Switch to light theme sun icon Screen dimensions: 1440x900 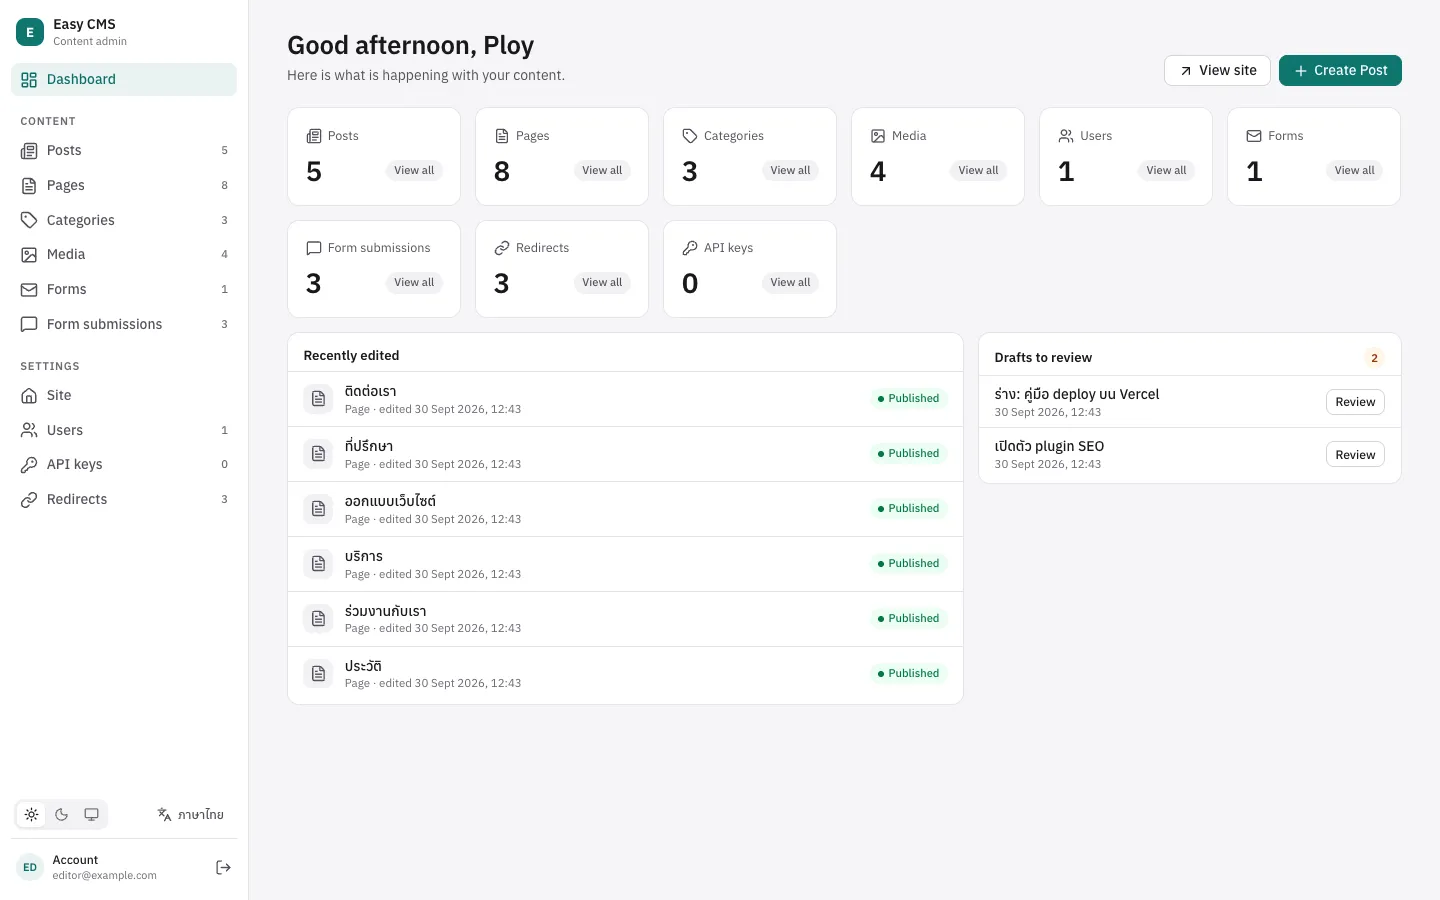point(32,814)
